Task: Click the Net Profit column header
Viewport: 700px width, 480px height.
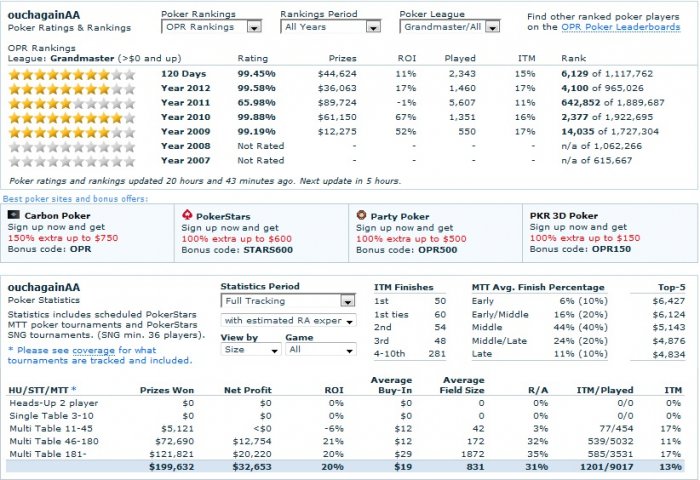Action: coord(247,390)
